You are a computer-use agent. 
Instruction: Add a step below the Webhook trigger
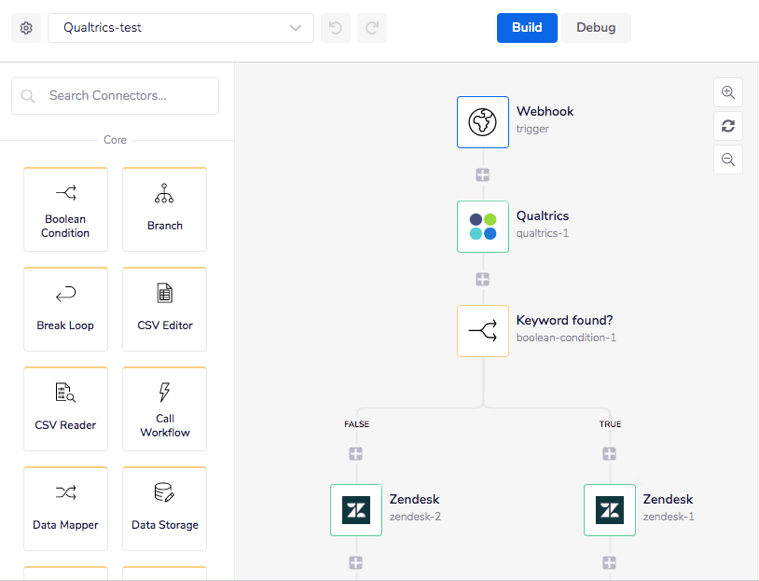483,175
